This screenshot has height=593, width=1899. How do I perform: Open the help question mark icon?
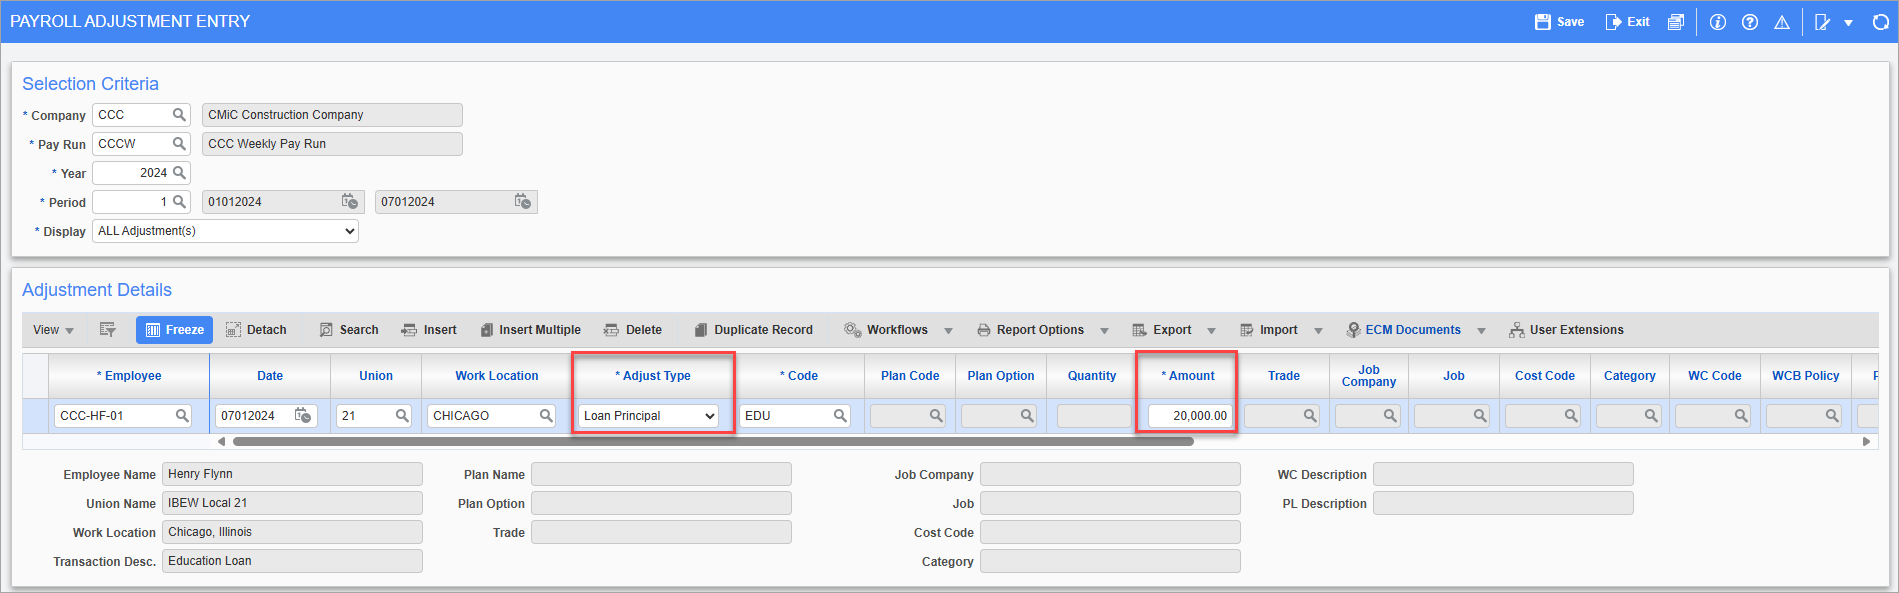point(1749,22)
